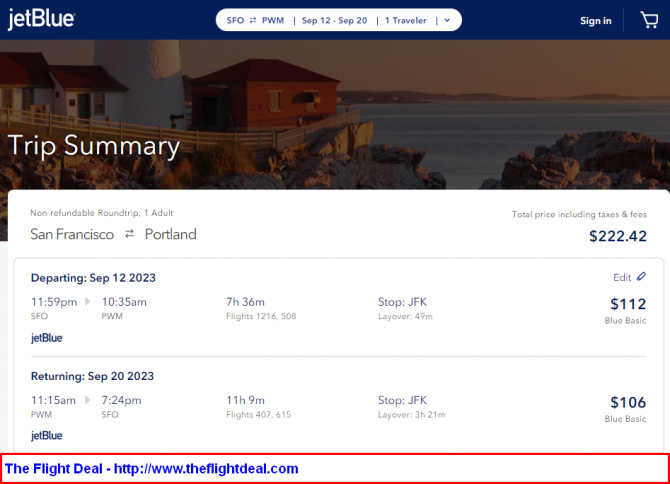Click the Departing: Sep 12 2023 heading

click(93, 278)
